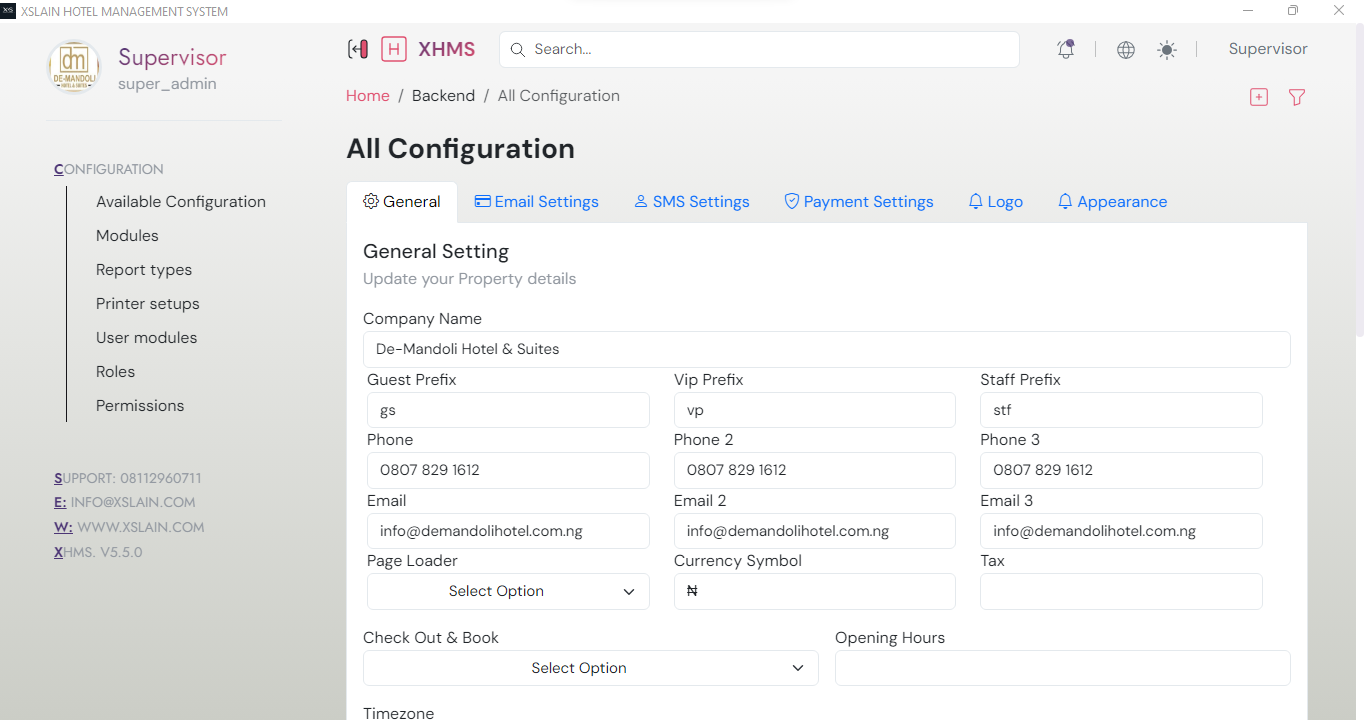Viewport: 1364px width, 720px height.
Task: Open Printer setups in sidebar
Action: click(x=148, y=304)
